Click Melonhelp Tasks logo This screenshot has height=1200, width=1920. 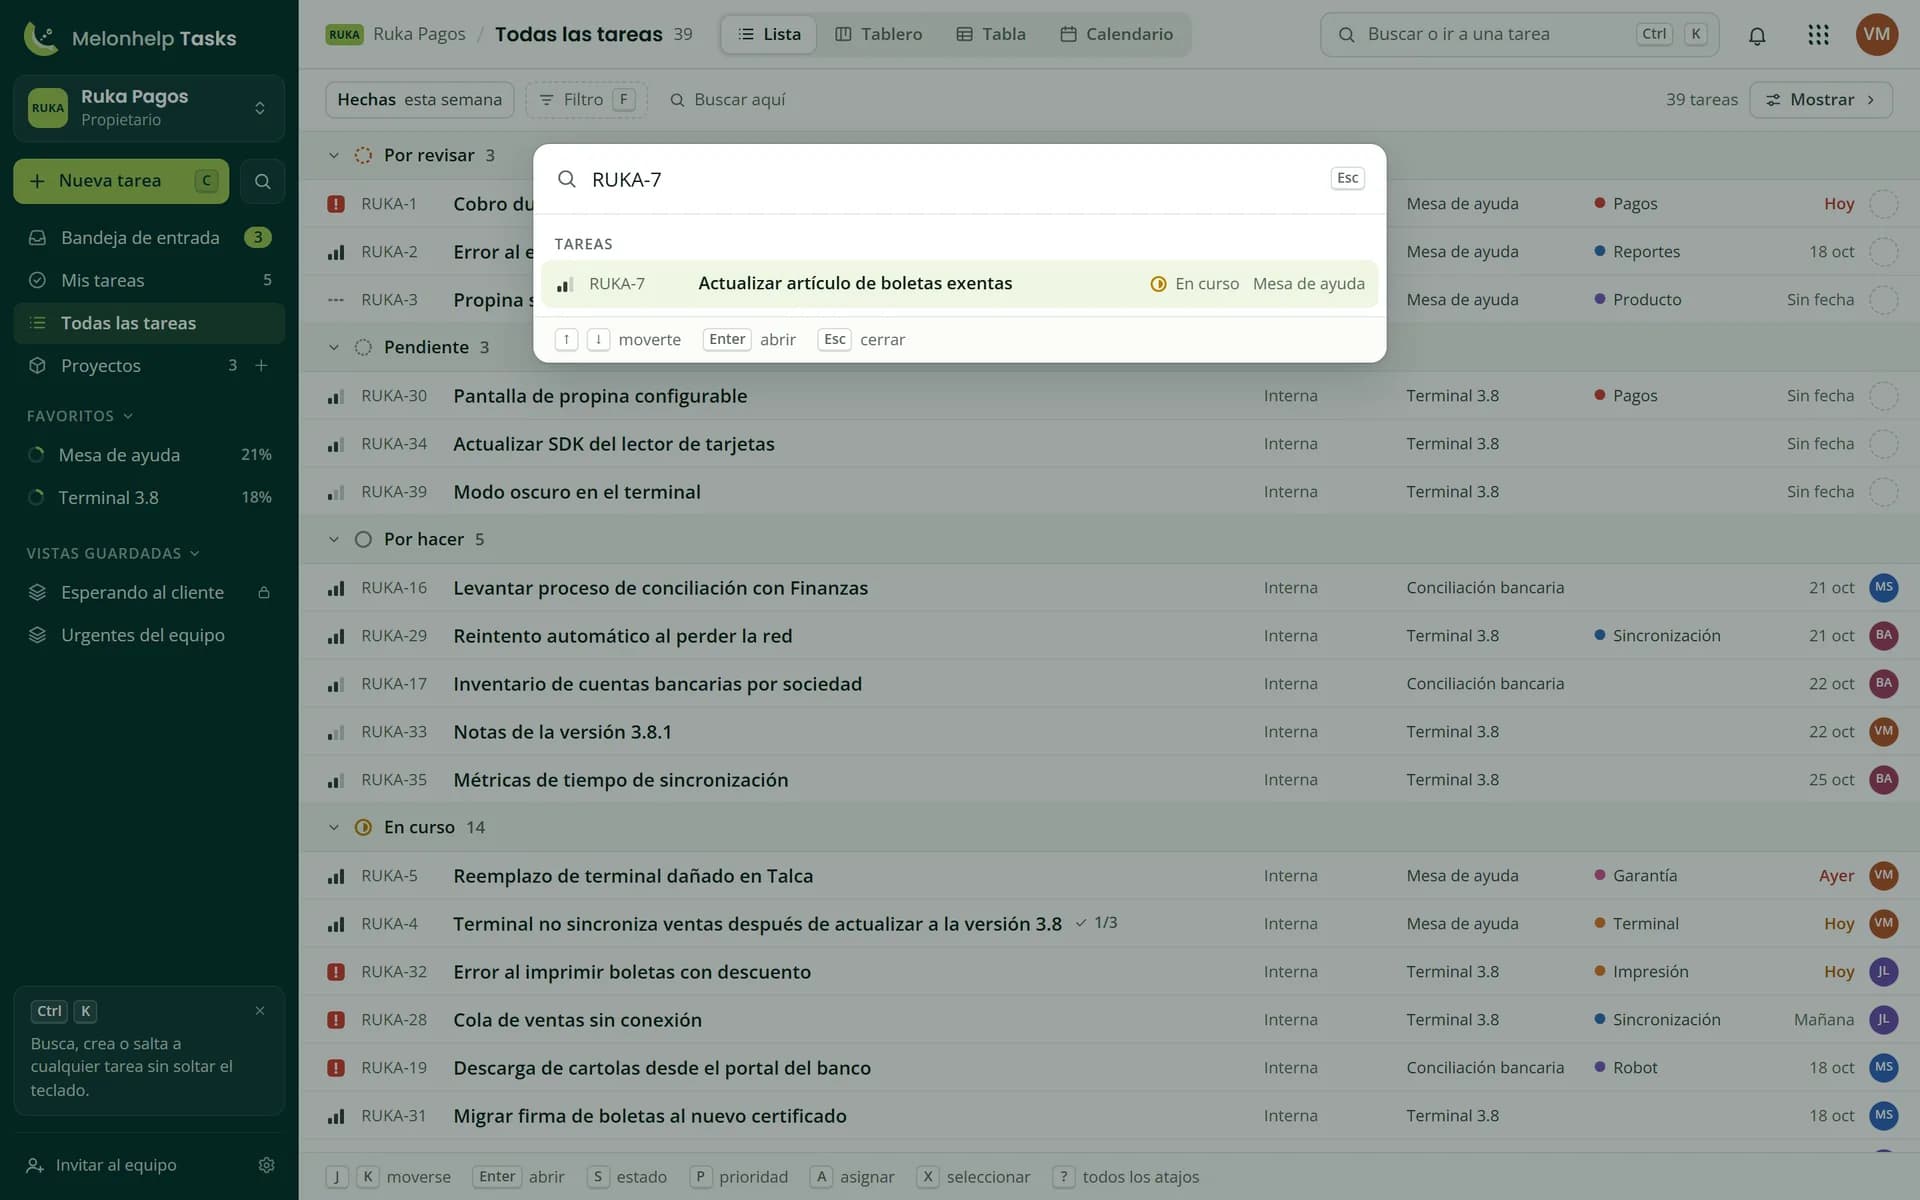(130, 38)
